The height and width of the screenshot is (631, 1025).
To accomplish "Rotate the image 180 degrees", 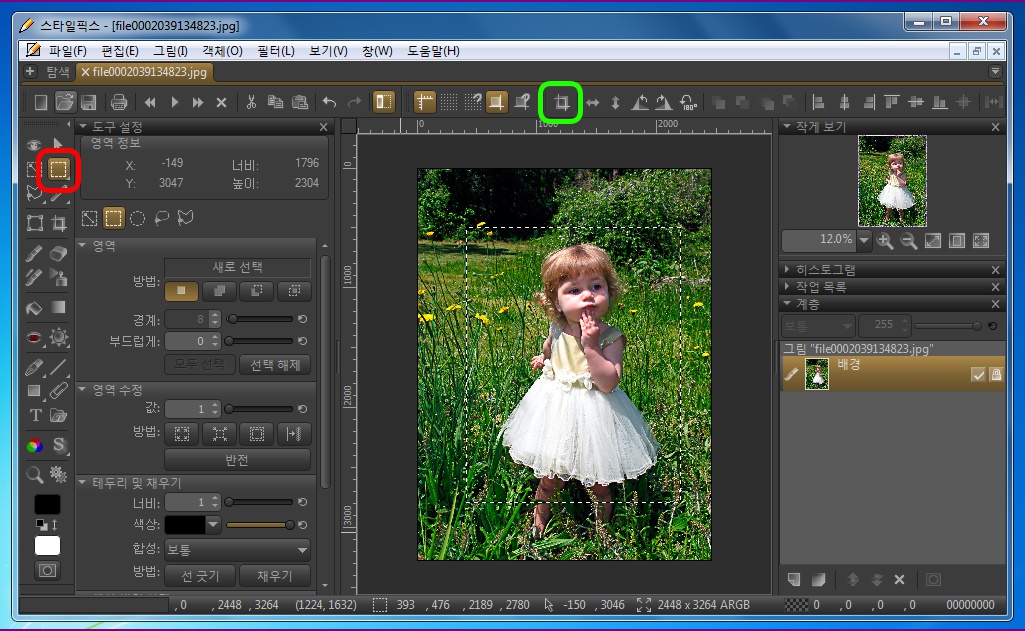I will point(688,102).
